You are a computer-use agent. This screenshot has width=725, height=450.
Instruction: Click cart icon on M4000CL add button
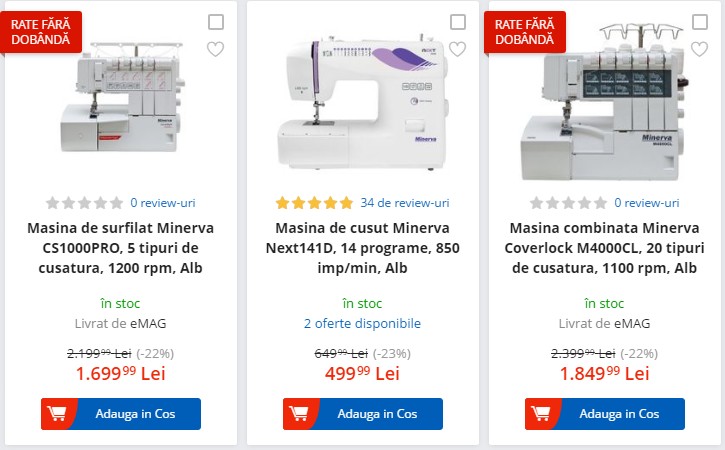point(543,414)
